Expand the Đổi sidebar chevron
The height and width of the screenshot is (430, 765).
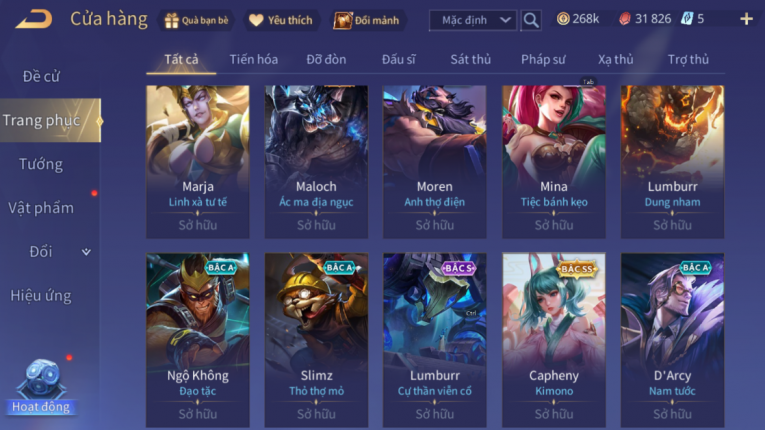(x=86, y=252)
